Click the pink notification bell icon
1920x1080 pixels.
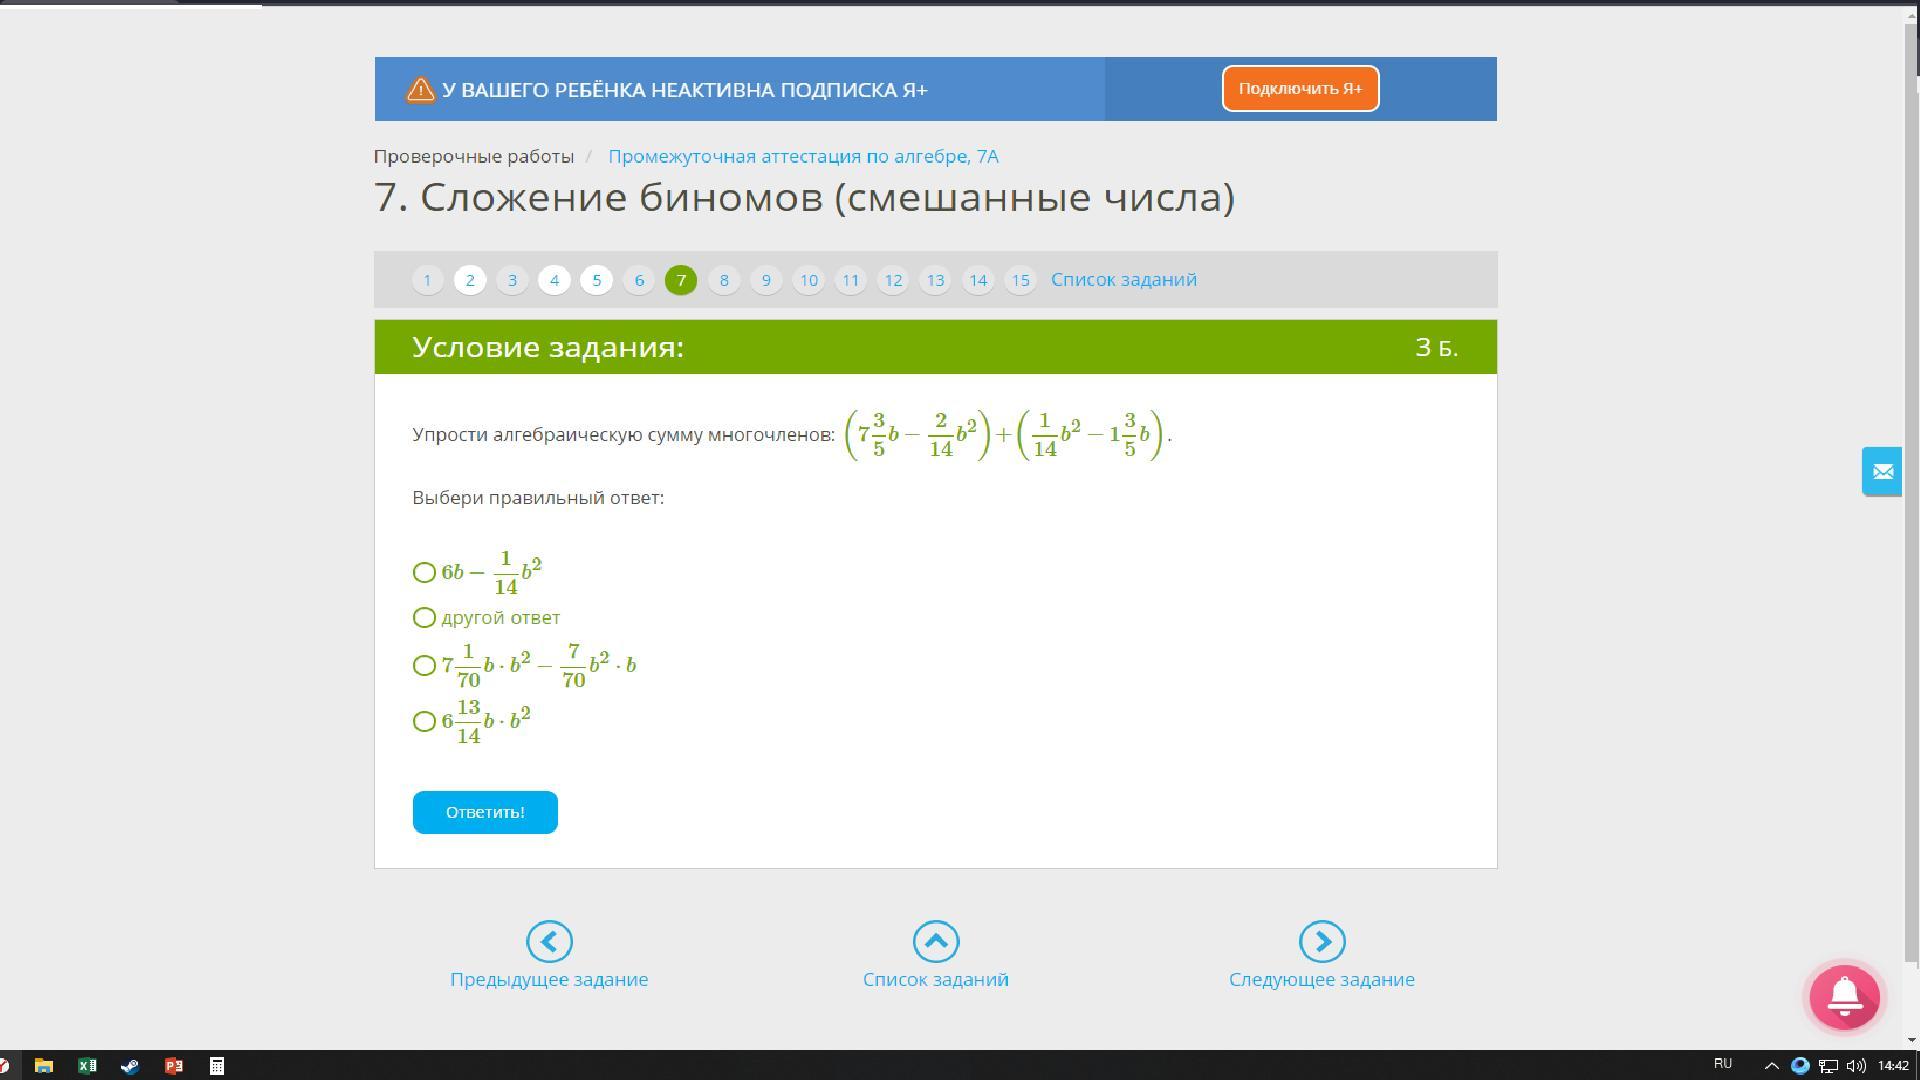coord(1845,997)
